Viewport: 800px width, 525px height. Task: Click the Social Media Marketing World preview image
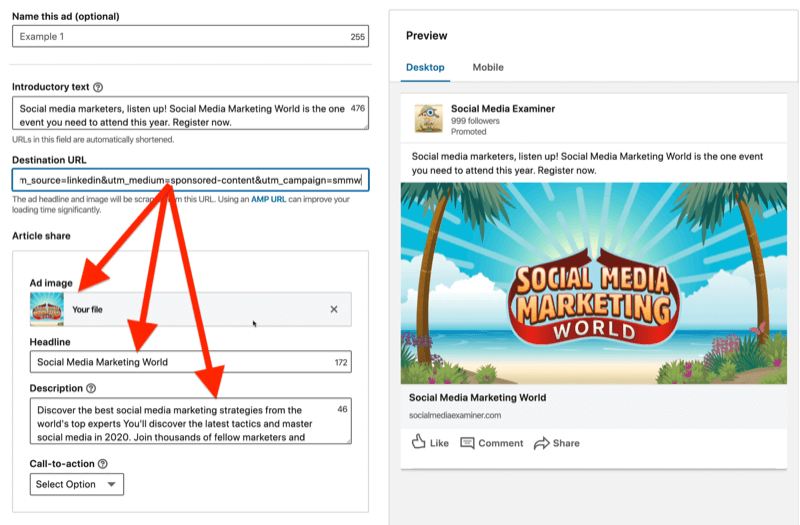tap(593, 283)
